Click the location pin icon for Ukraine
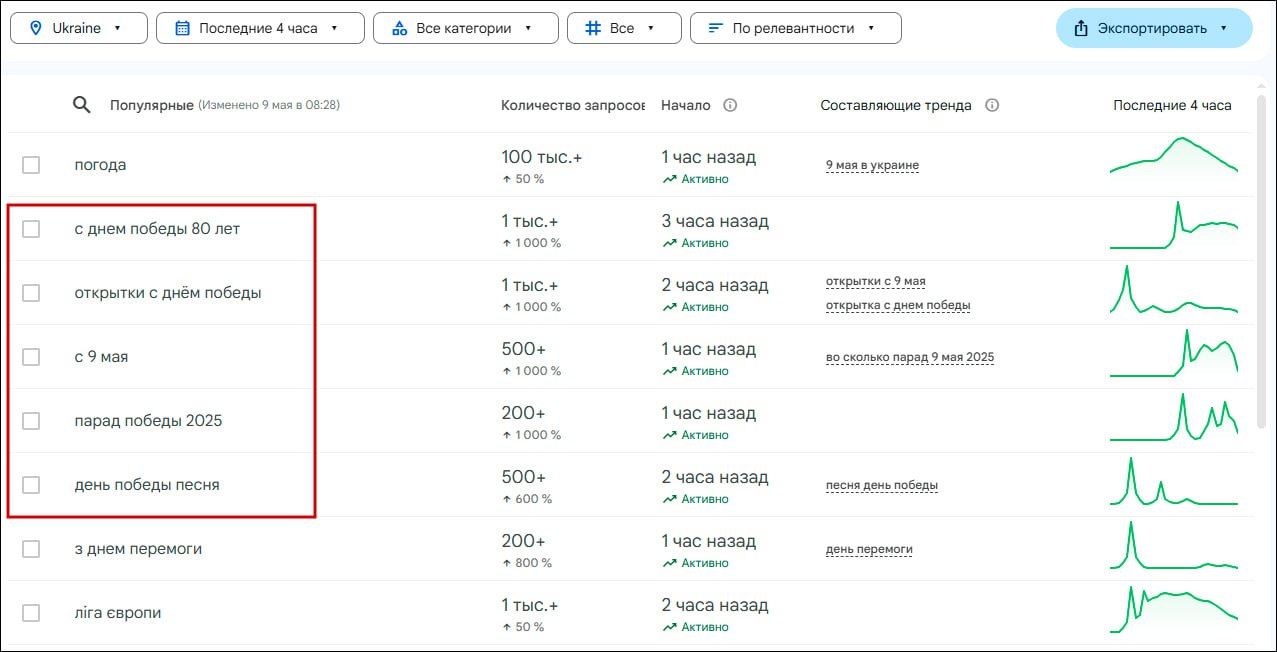The width and height of the screenshot is (1277, 652). point(36,28)
